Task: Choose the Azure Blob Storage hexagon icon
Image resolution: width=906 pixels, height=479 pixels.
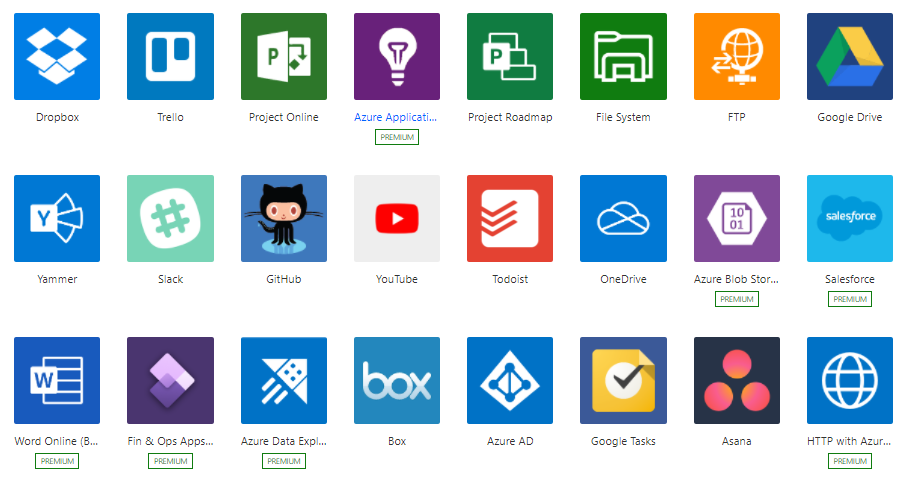Action: 737,218
